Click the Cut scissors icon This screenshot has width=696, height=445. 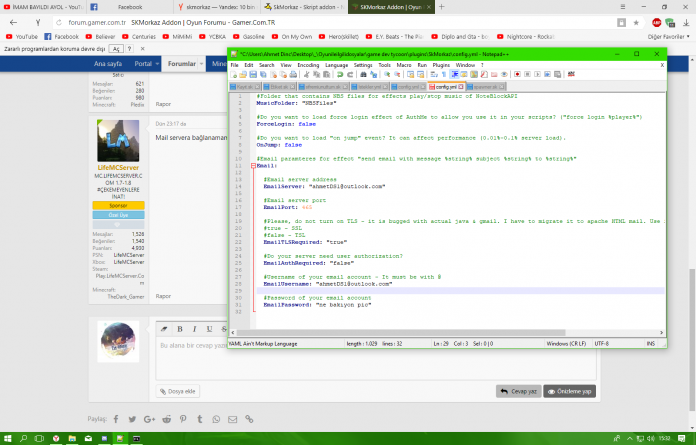pyautogui.click(x=306, y=75)
